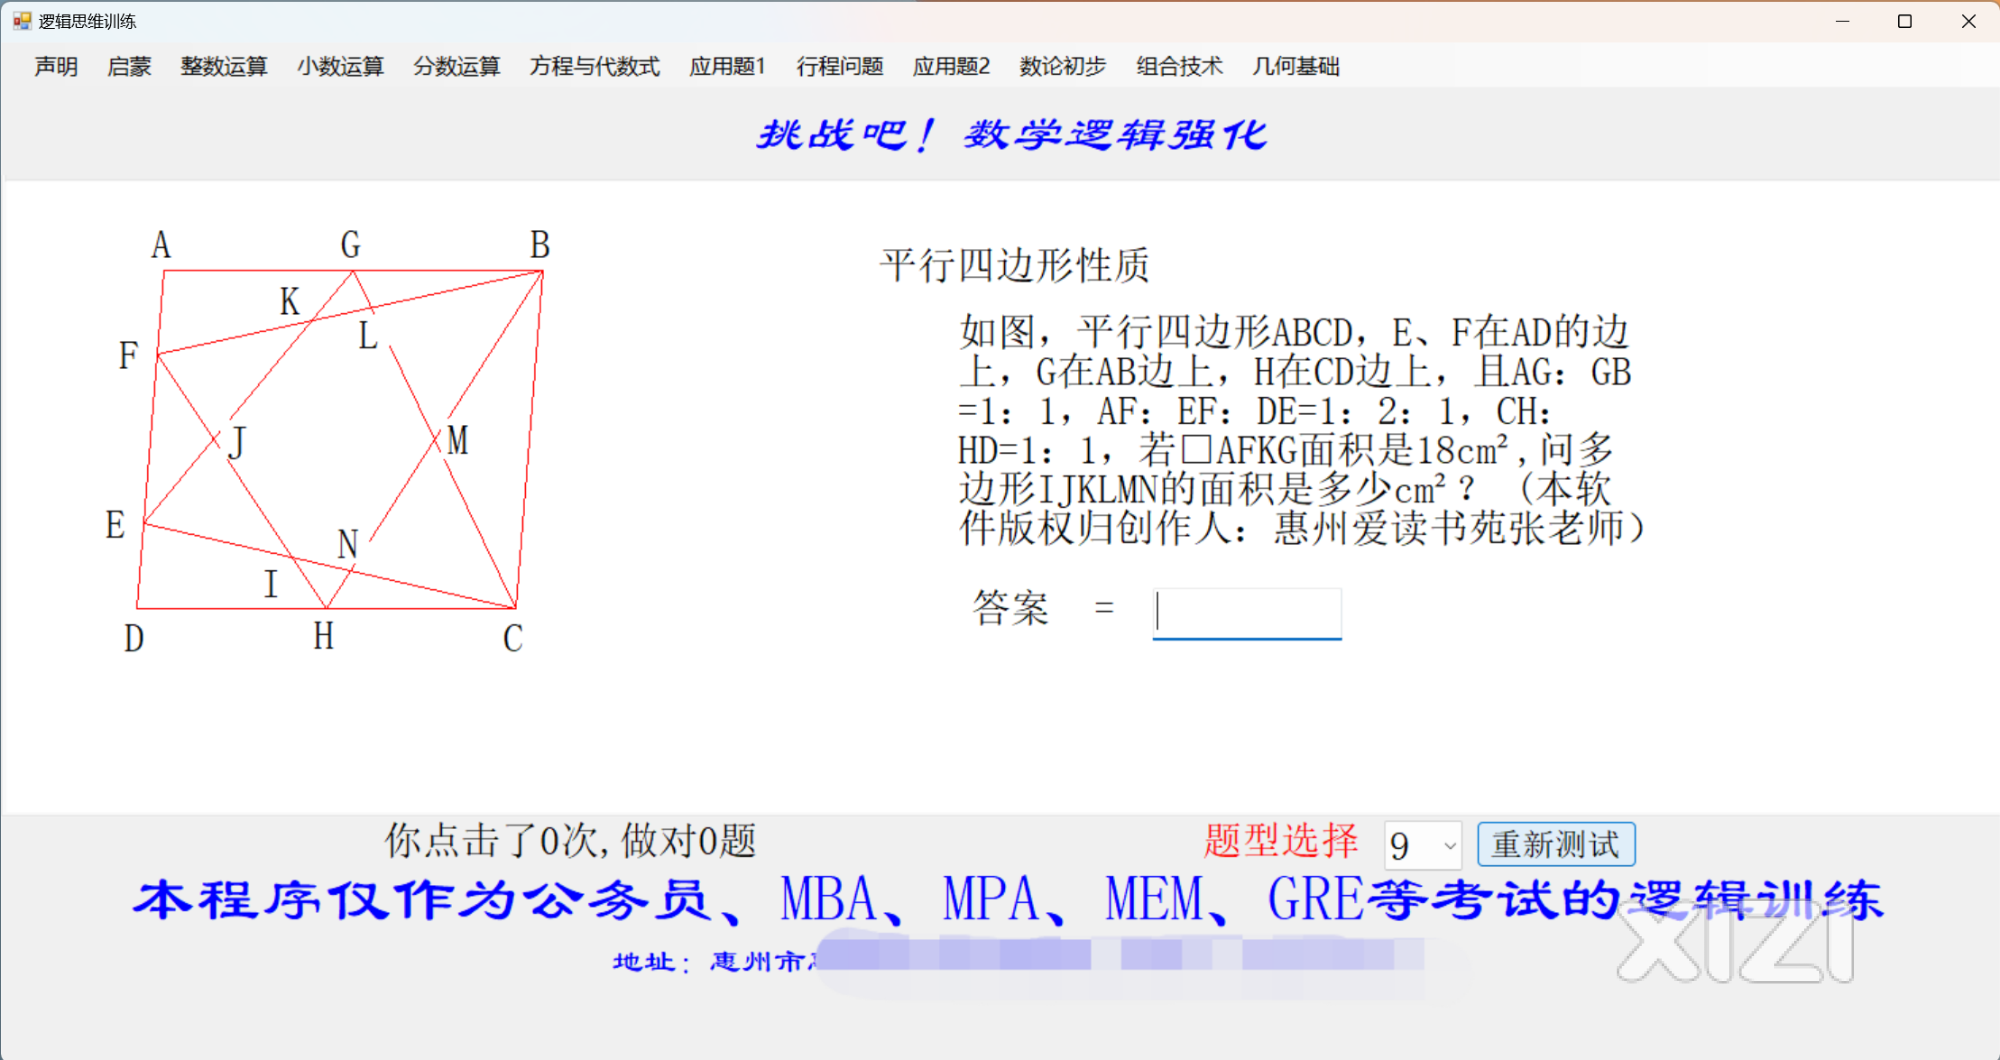Open the 分数运算 menu
The image size is (2000, 1060).
coord(457,66)
